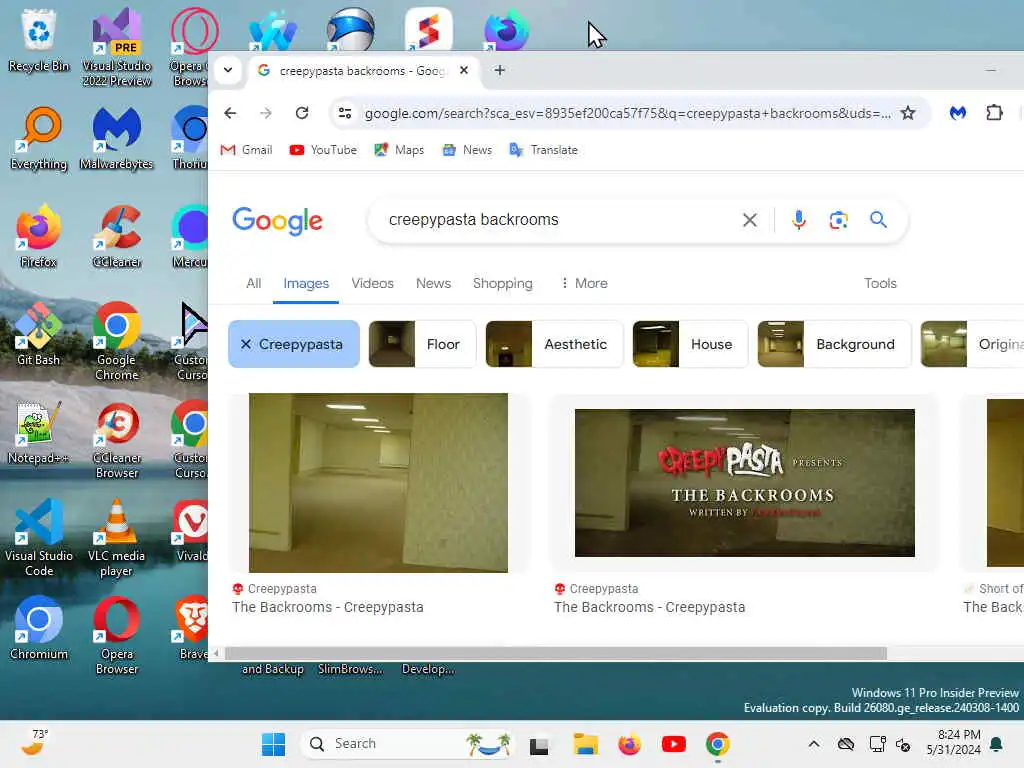This screenshot has height=768, width=1024.
Task: Open Brave browser desktop shortcut
Action: click(x=192, y=628)
